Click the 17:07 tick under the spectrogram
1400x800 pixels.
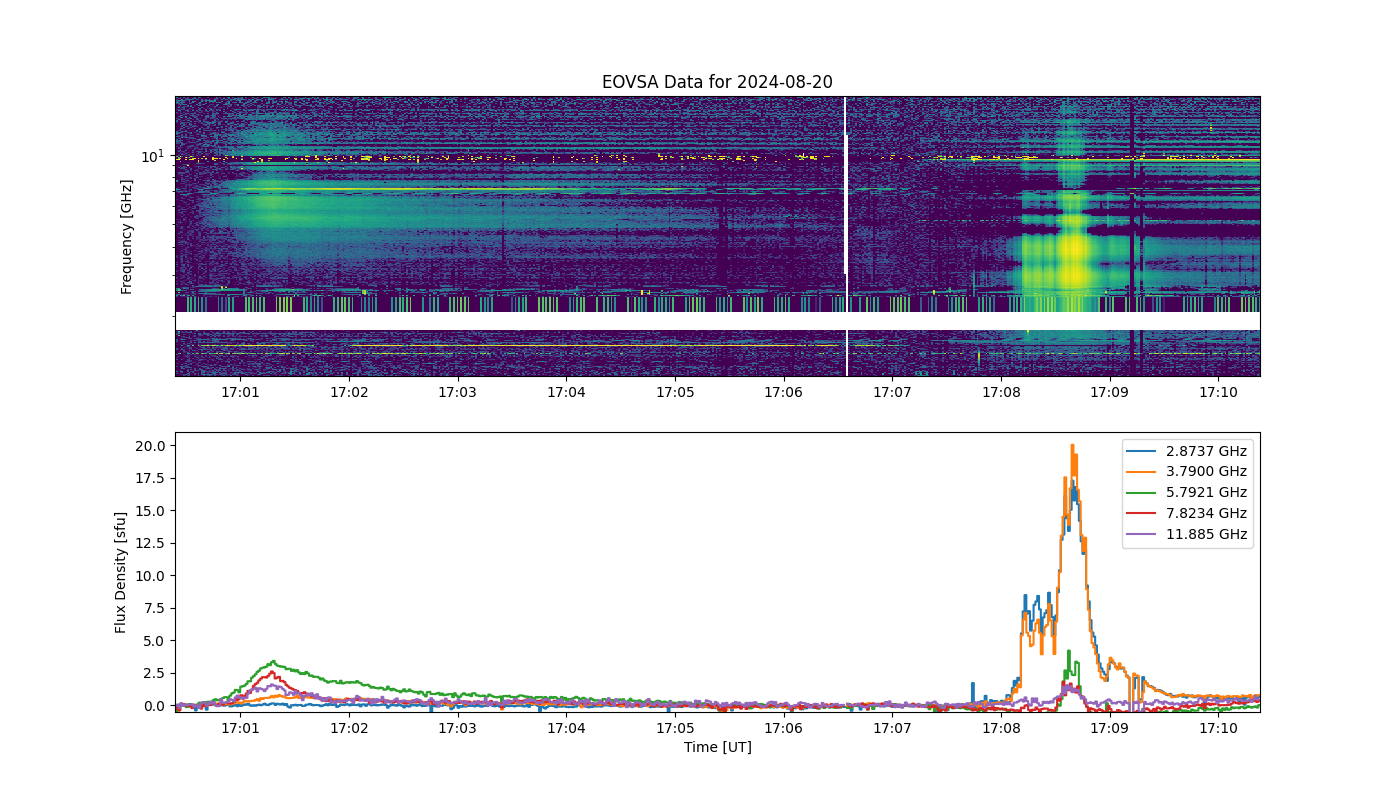pyautogui.click(x=892, y=393)
